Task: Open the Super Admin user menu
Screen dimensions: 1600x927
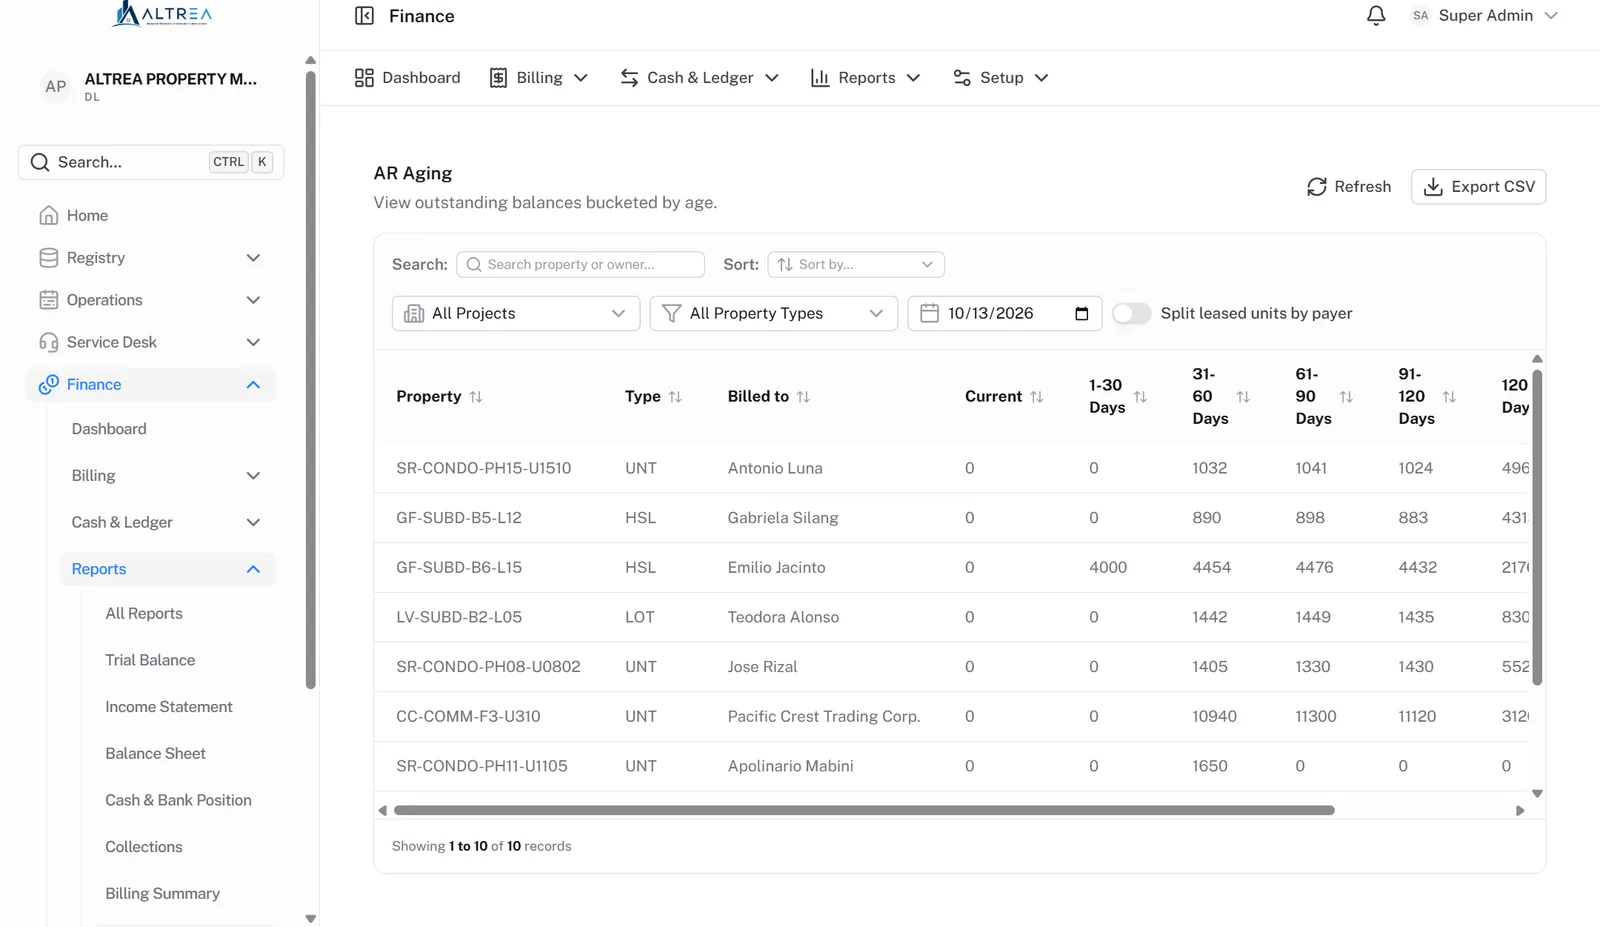Action: (x=1485, y=16)
